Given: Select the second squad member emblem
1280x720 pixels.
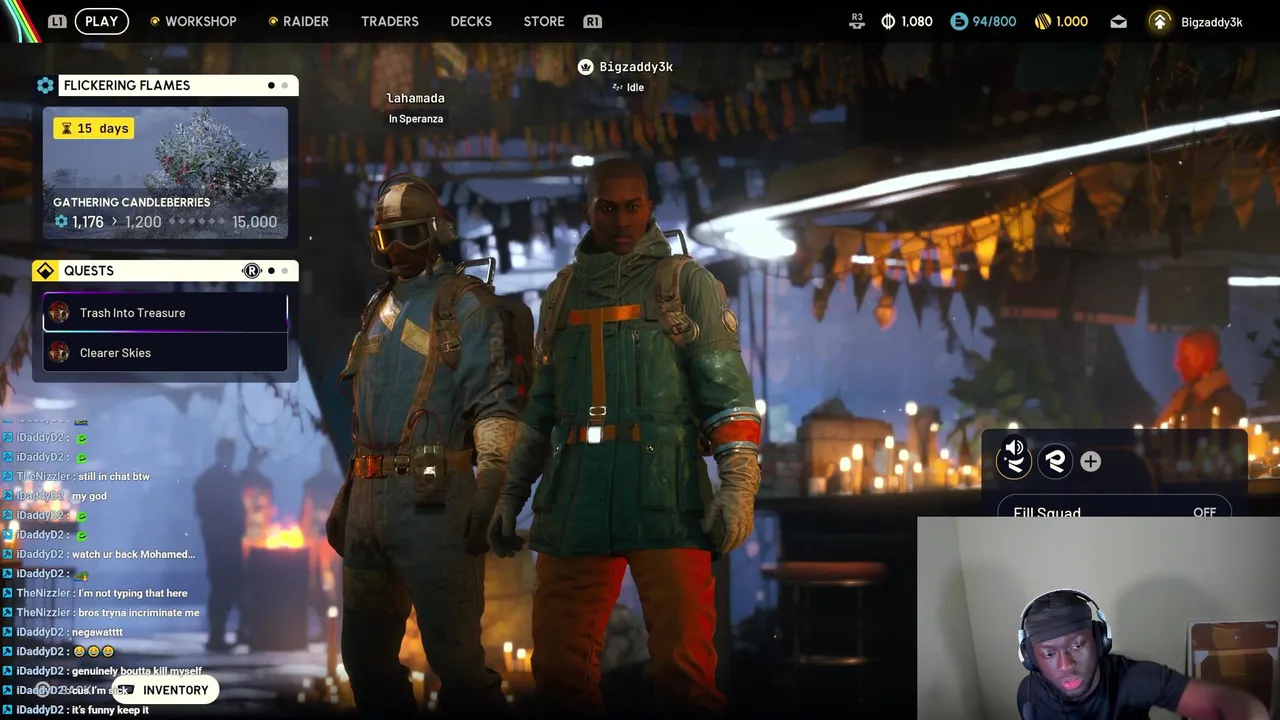Looking at the screenshot, I should click(1055, 461).
